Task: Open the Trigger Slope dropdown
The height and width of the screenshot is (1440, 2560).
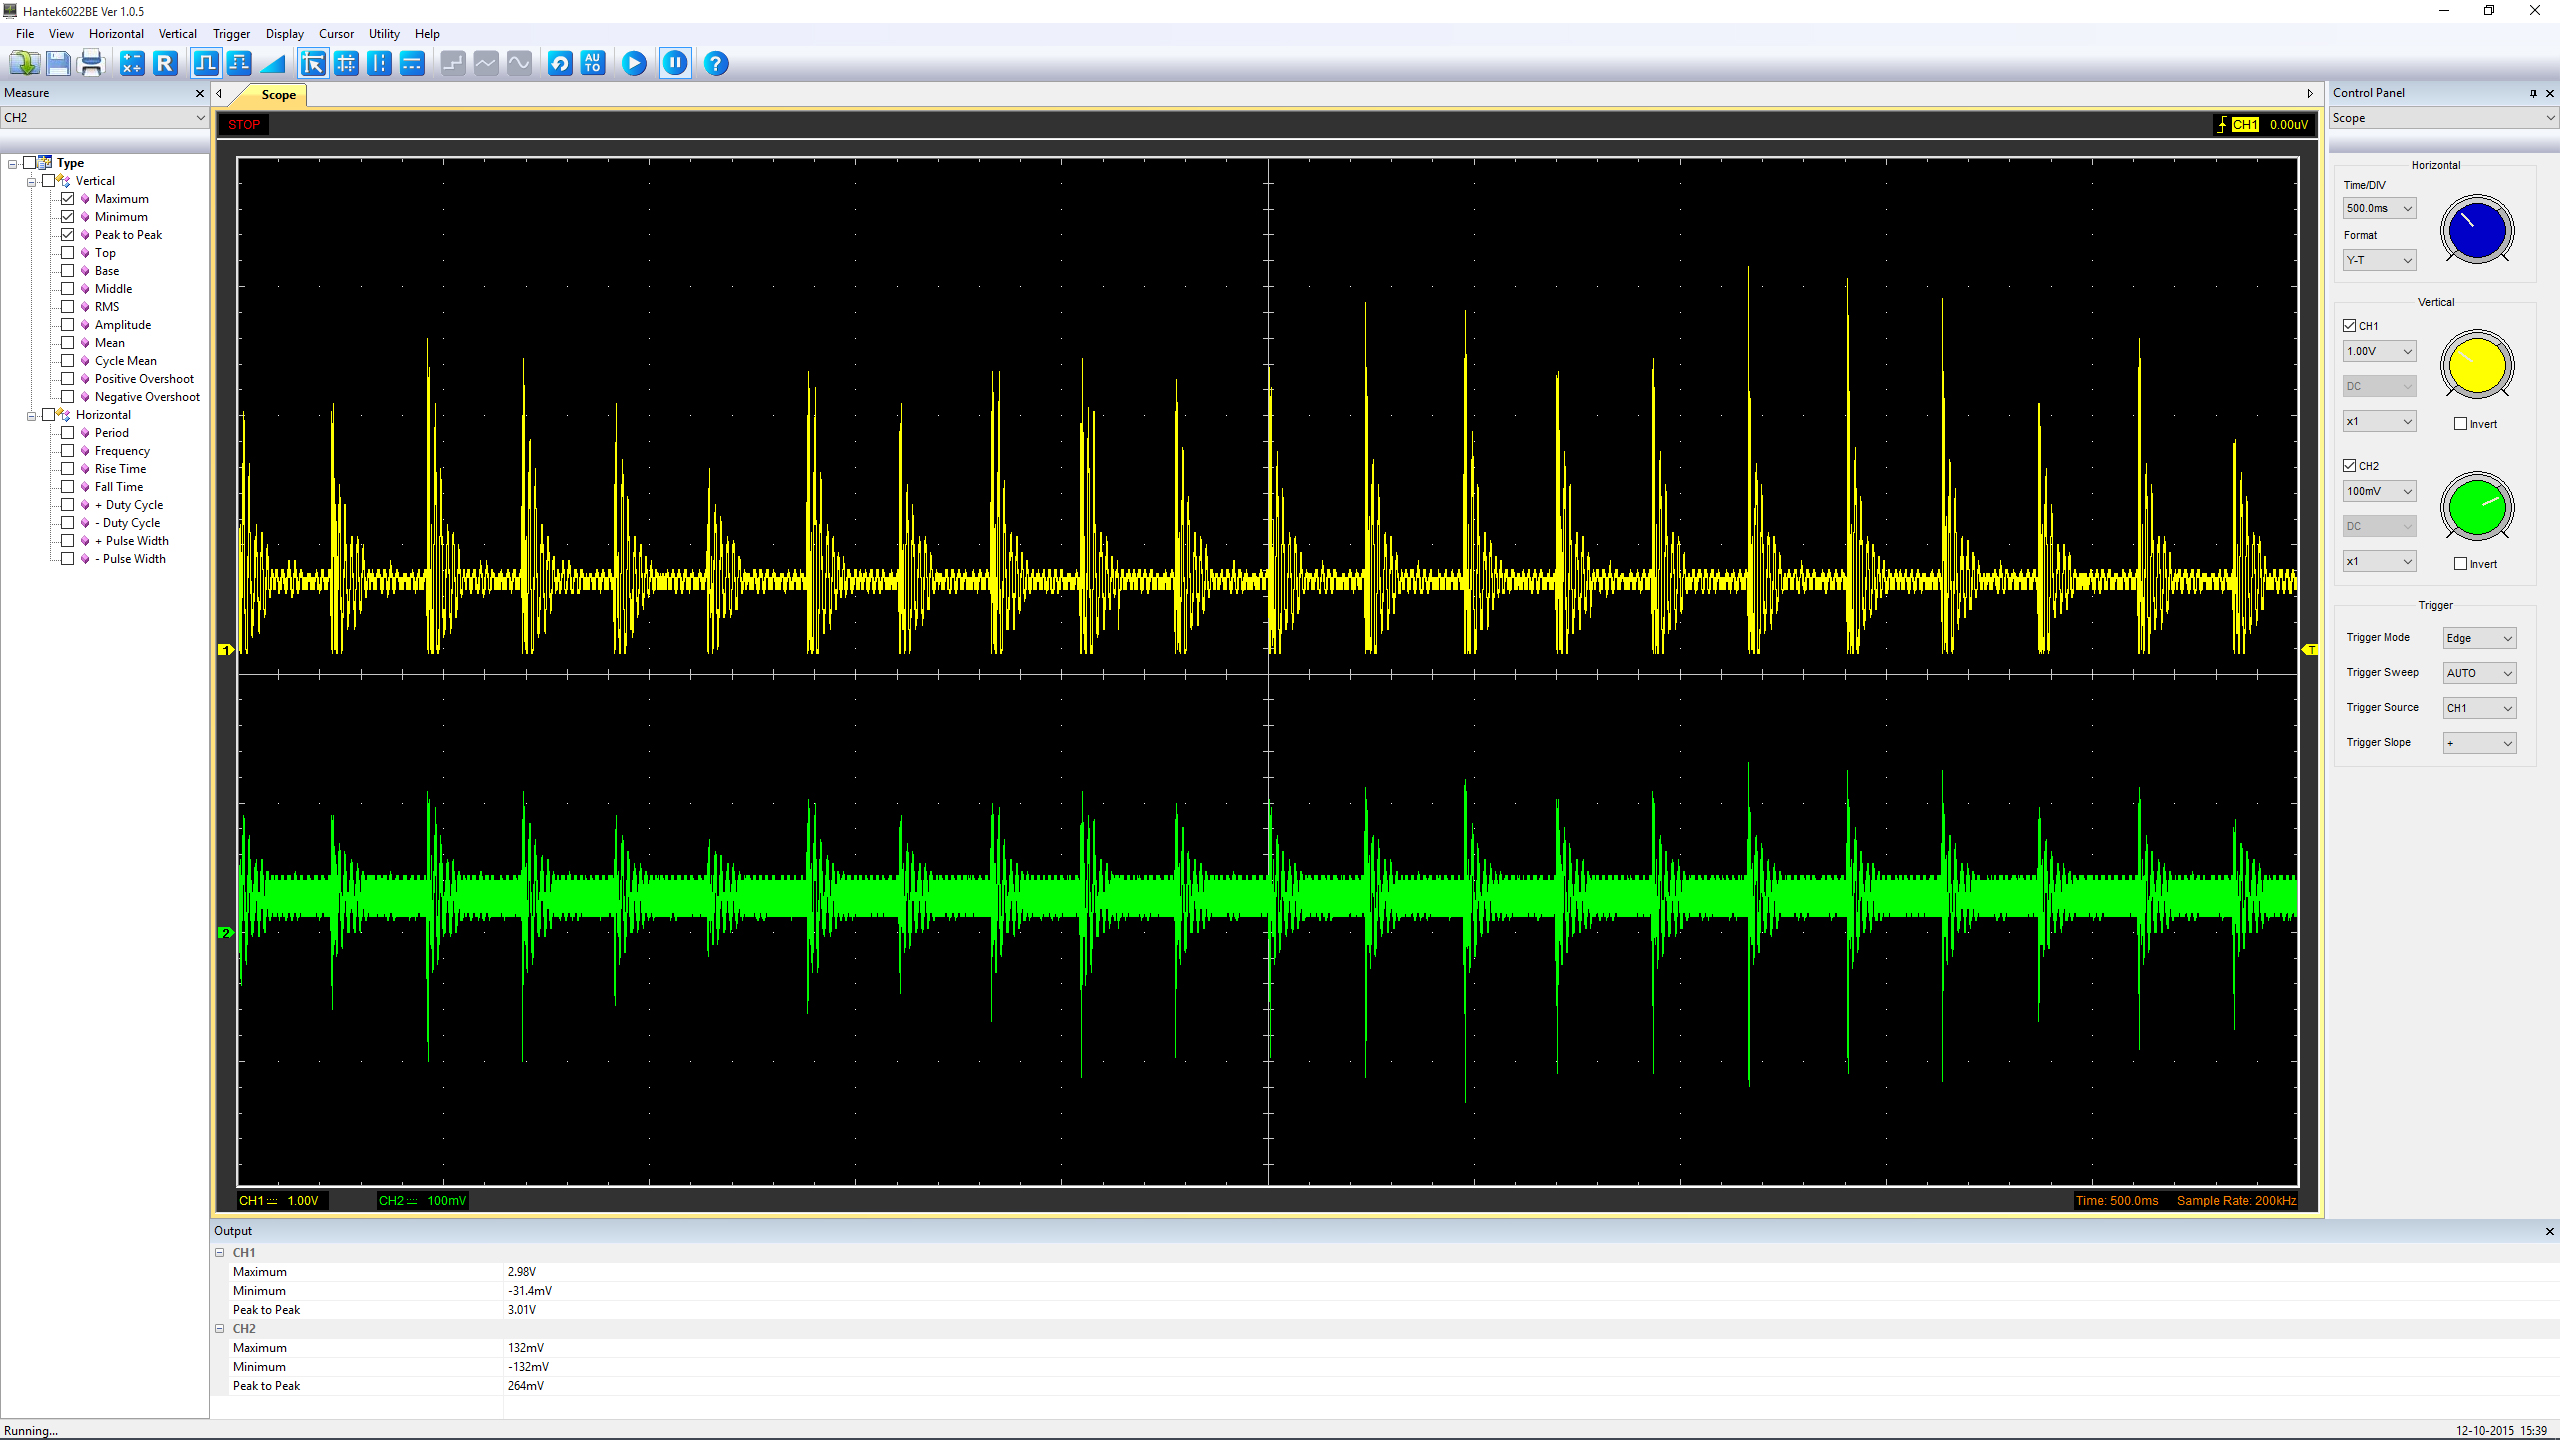Action: (x=2479, y=743)
